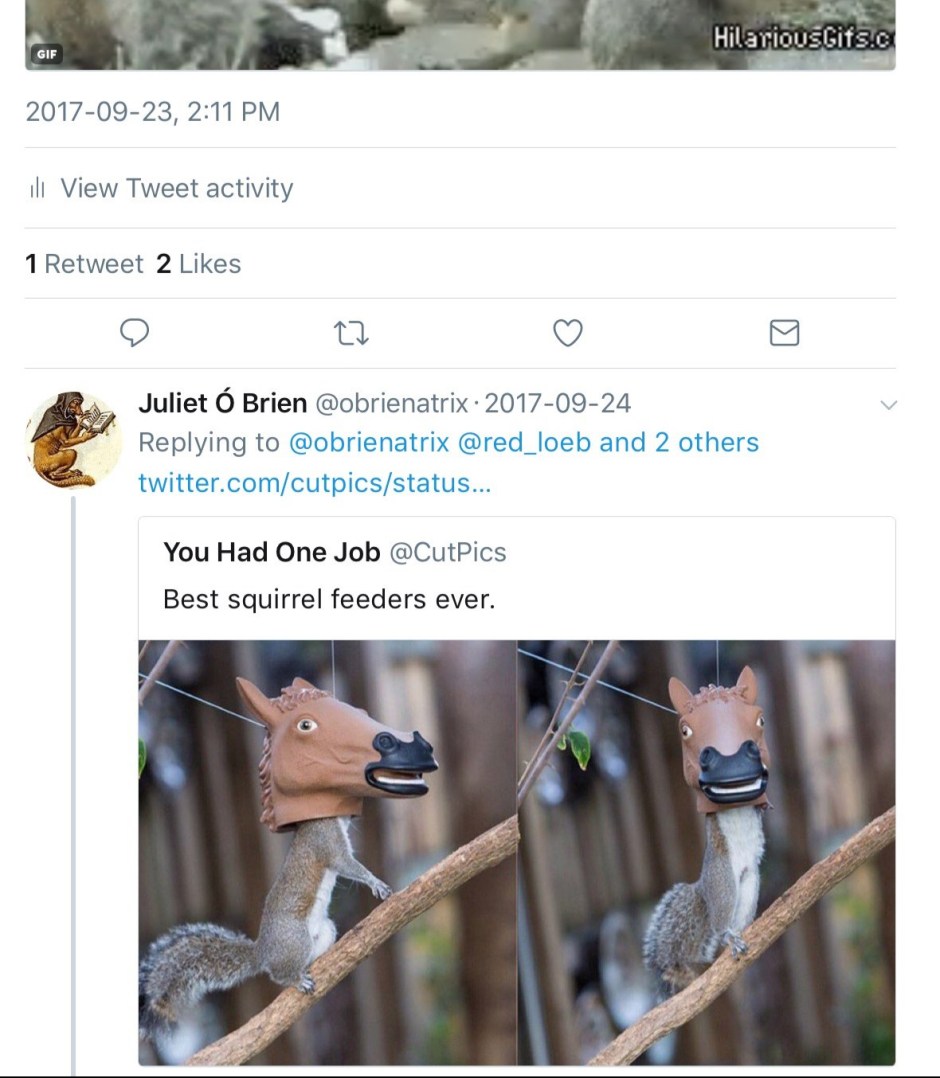Expand tweet options chevron menu
This screenshot has height=1078, width=940.
click(x=887, y=404)
